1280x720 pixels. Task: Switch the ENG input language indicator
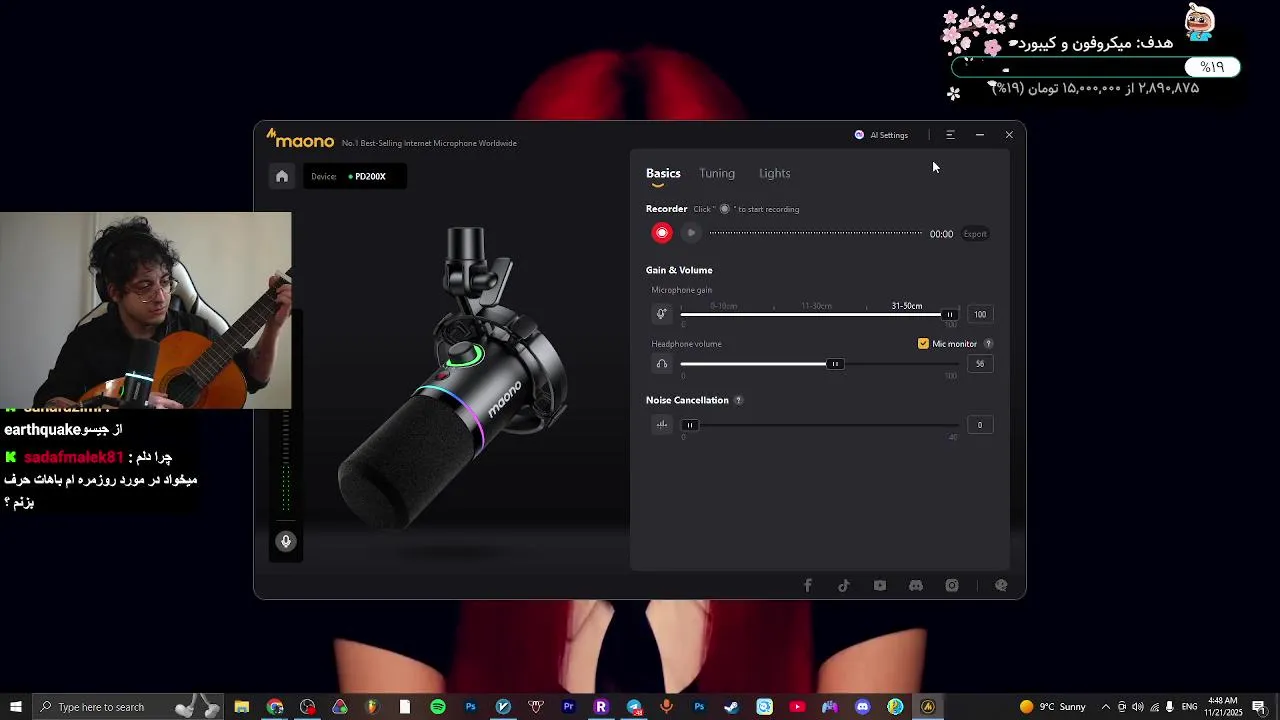coord(1189,707)
